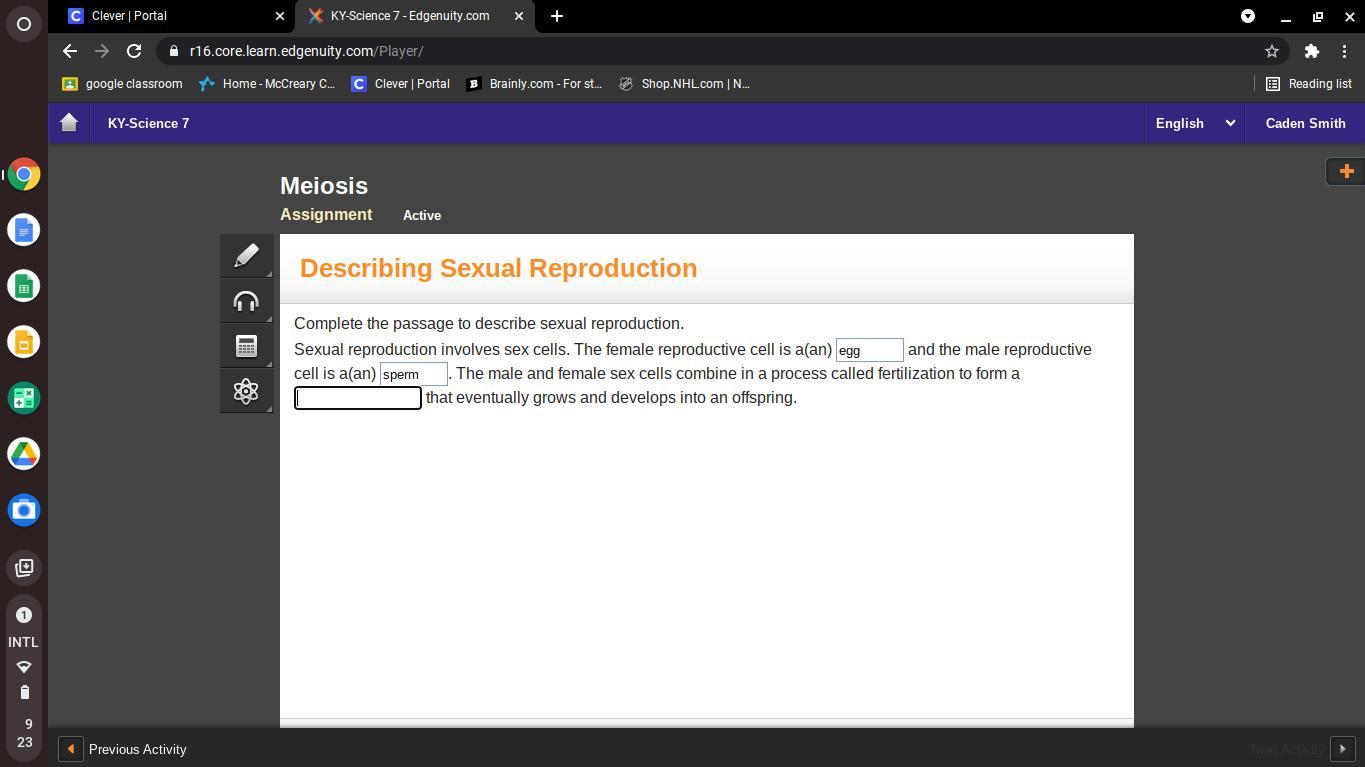
Task: Open Chrome's three-dot menu
Action: pos(1345,51)
